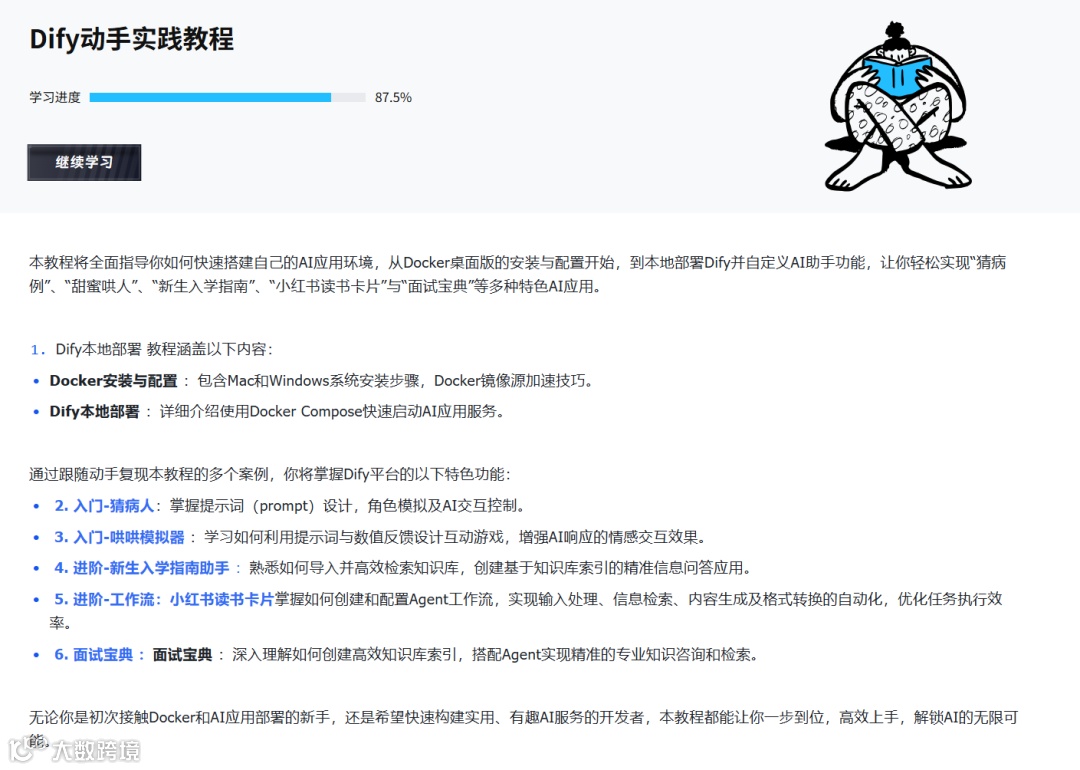
Task: Click the reading figure illustration
Action: tap(897, 106)
